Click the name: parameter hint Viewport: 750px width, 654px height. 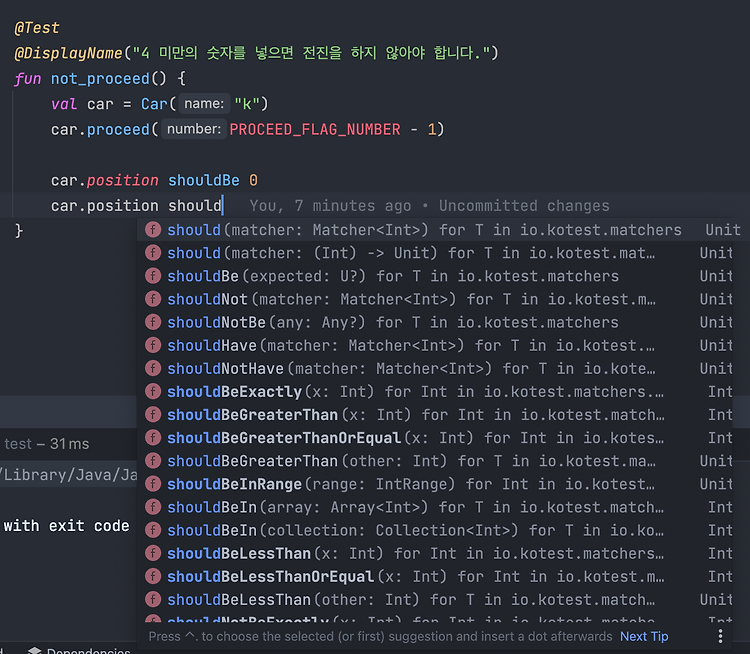204,103
